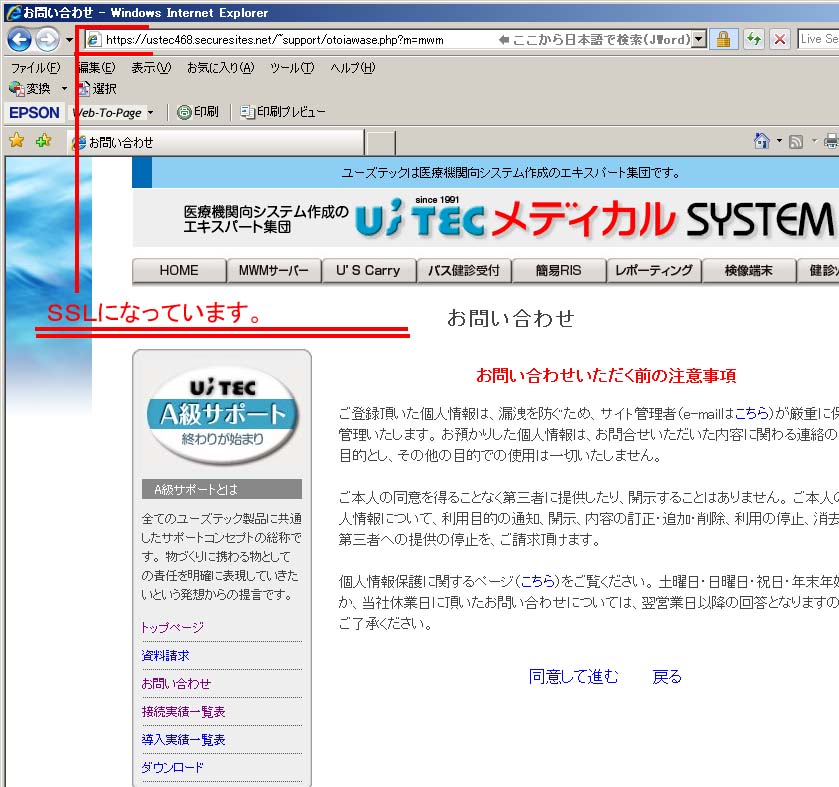Click the HOME navigation button

coord(179,271)
